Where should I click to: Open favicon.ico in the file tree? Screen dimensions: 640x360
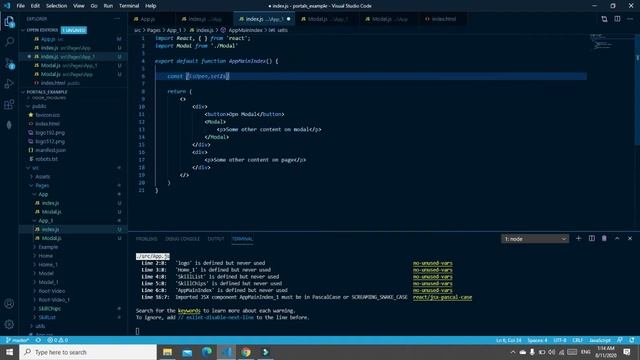point(47,115)
